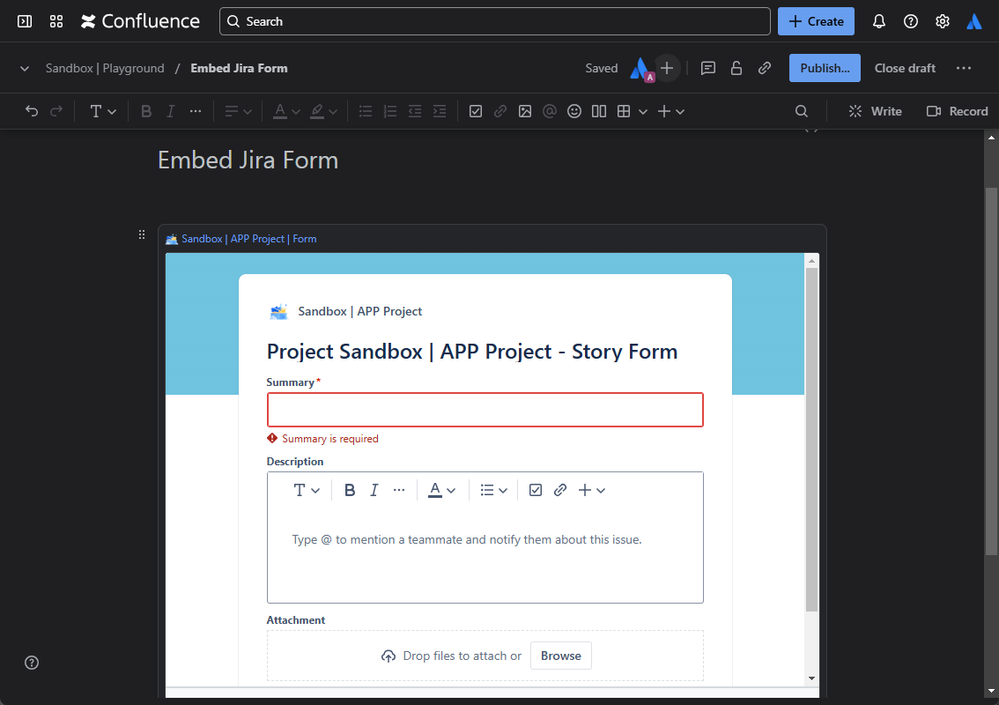999x705 pixels.
Task: Indent the list item
Action: [x=440, y=111]
